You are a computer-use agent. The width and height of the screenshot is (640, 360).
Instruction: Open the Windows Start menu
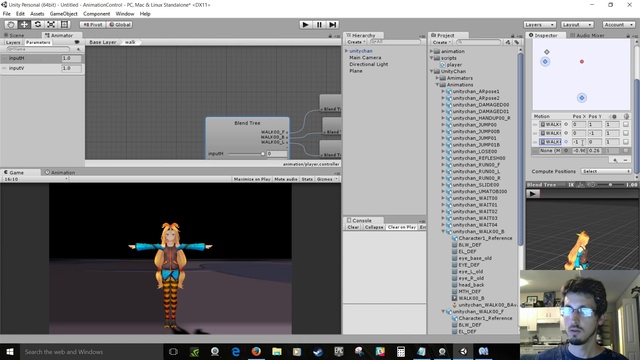click(10, 351)
